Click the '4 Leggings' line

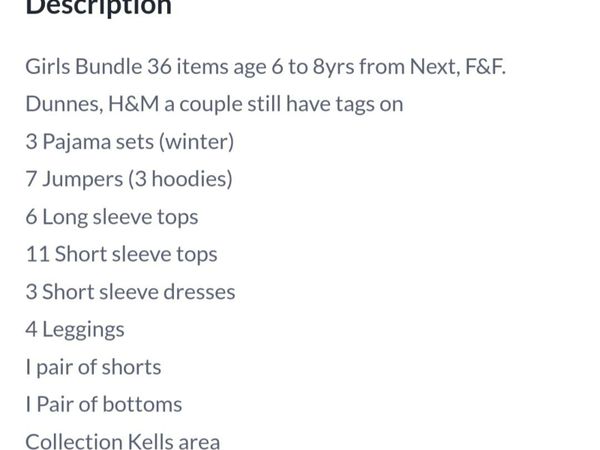(x=75, y=329)
